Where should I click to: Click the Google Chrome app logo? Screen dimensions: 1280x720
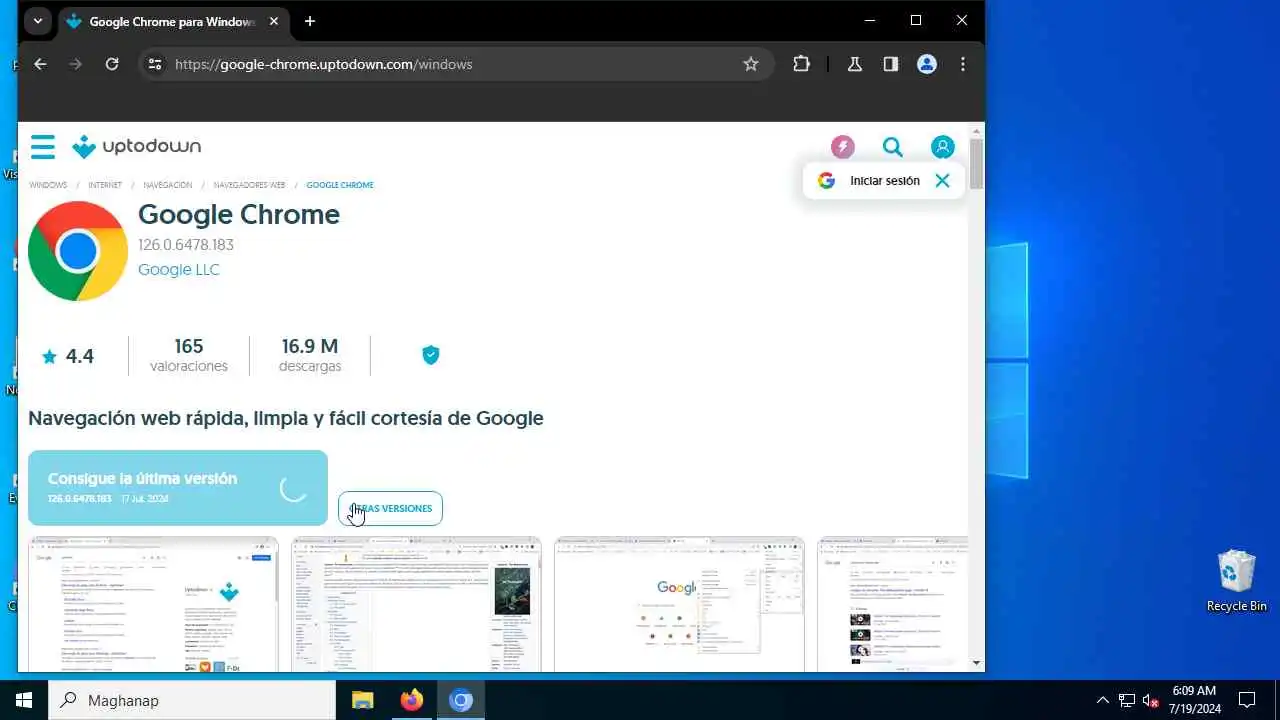tap(78, 251)
